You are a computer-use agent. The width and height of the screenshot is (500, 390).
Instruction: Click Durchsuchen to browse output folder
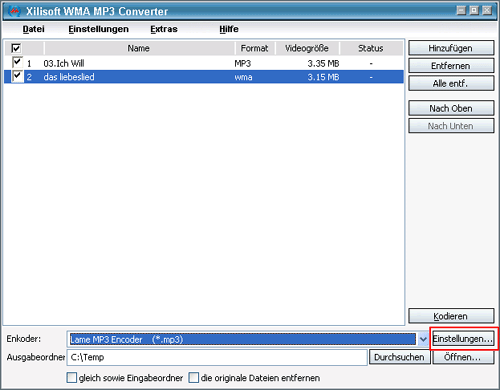(399, 357)
